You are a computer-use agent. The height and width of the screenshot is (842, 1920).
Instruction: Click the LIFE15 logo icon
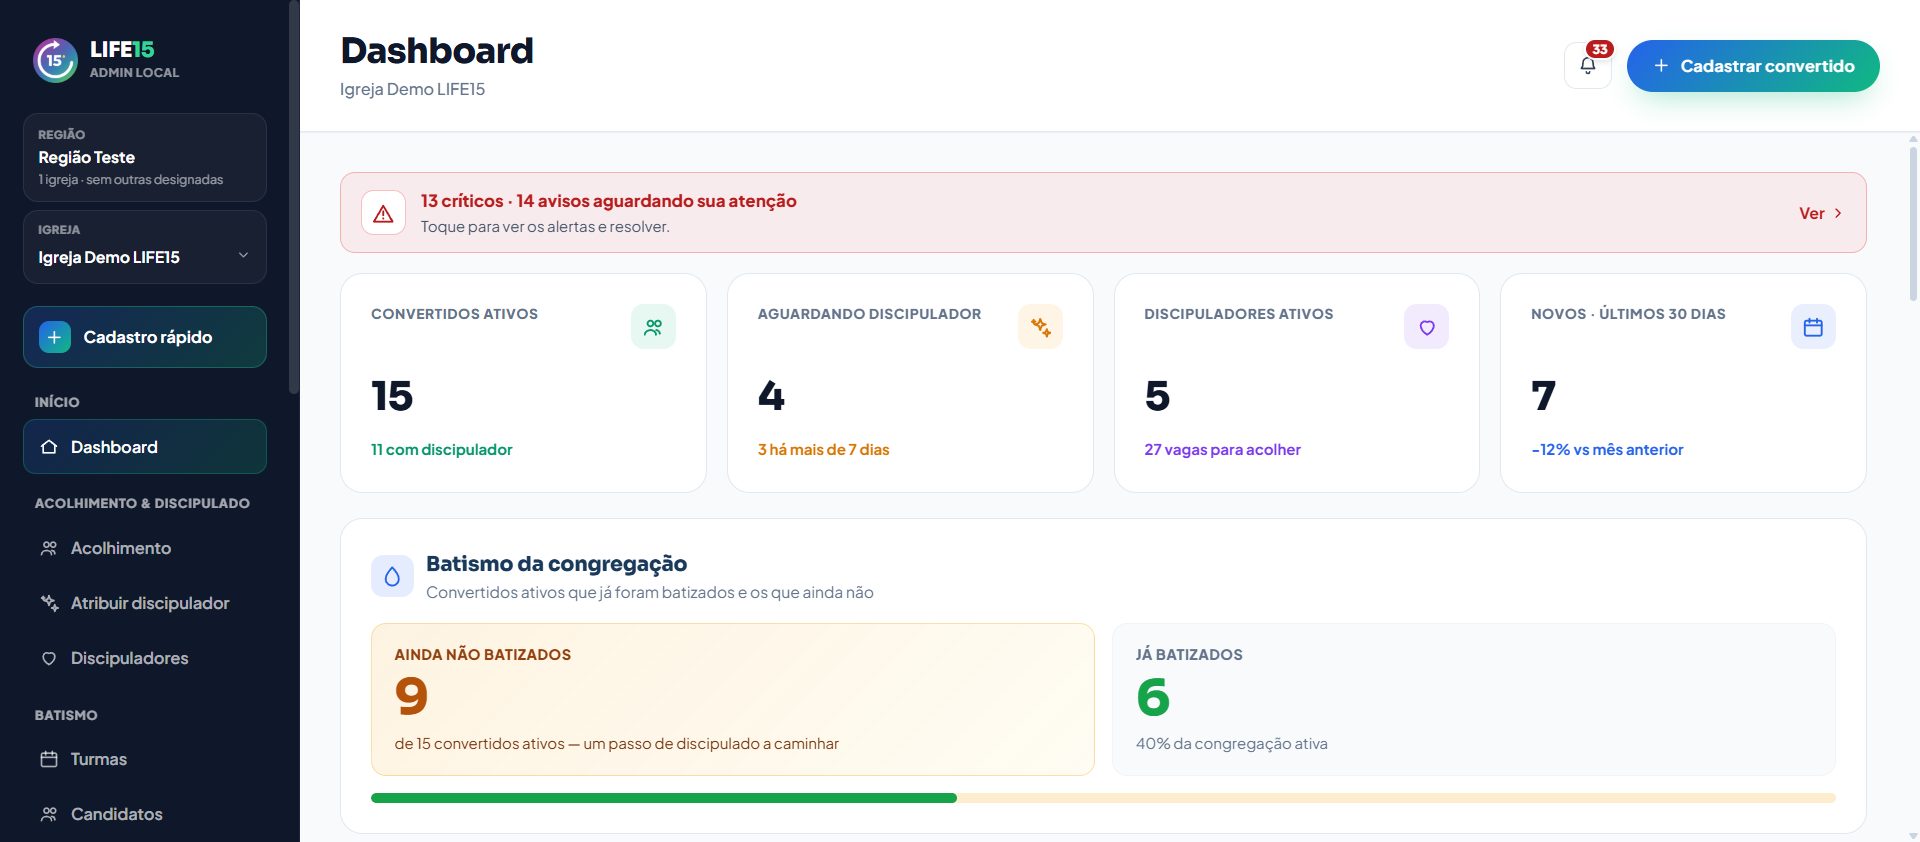click(x=55, y=60)
